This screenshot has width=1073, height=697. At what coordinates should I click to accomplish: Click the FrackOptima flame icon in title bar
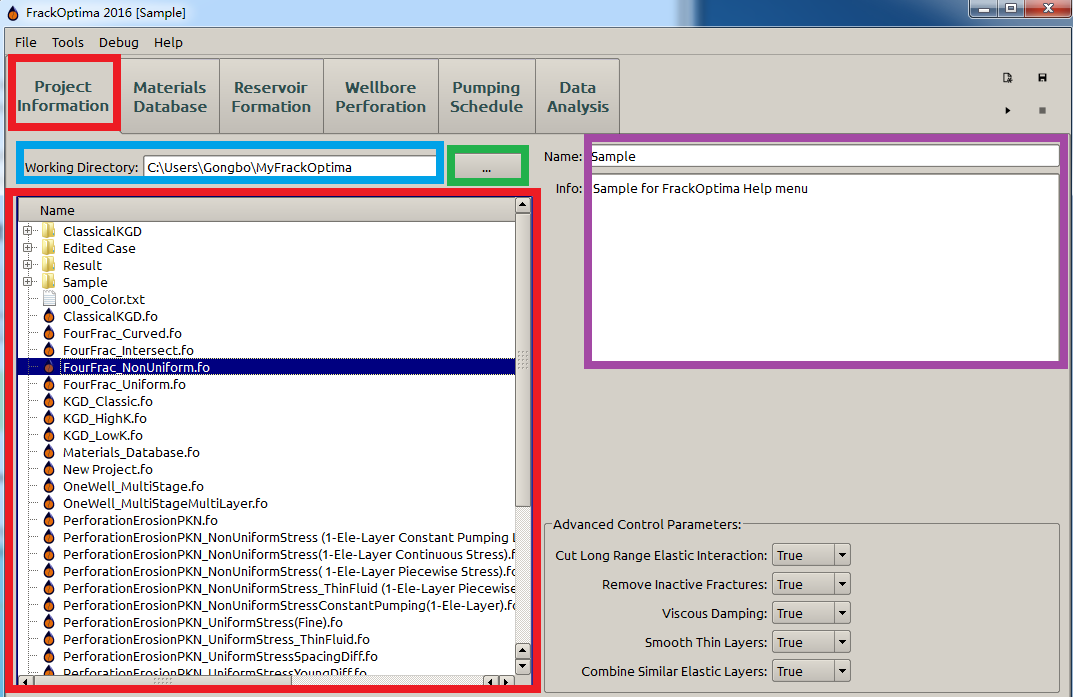[x=12, y=12]
